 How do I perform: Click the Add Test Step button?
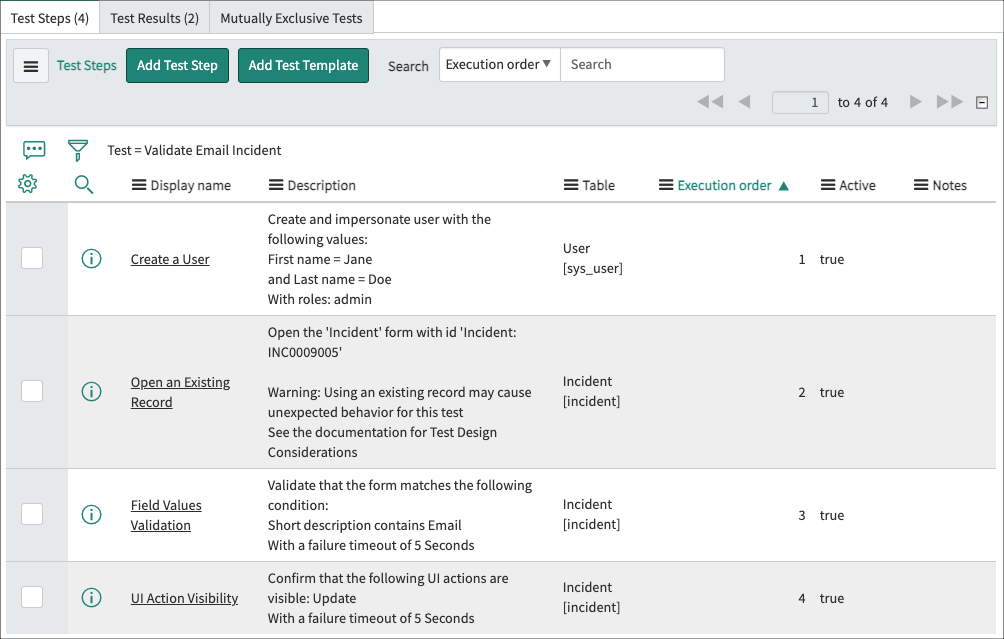pyautogui.click(x=177, y=65)
